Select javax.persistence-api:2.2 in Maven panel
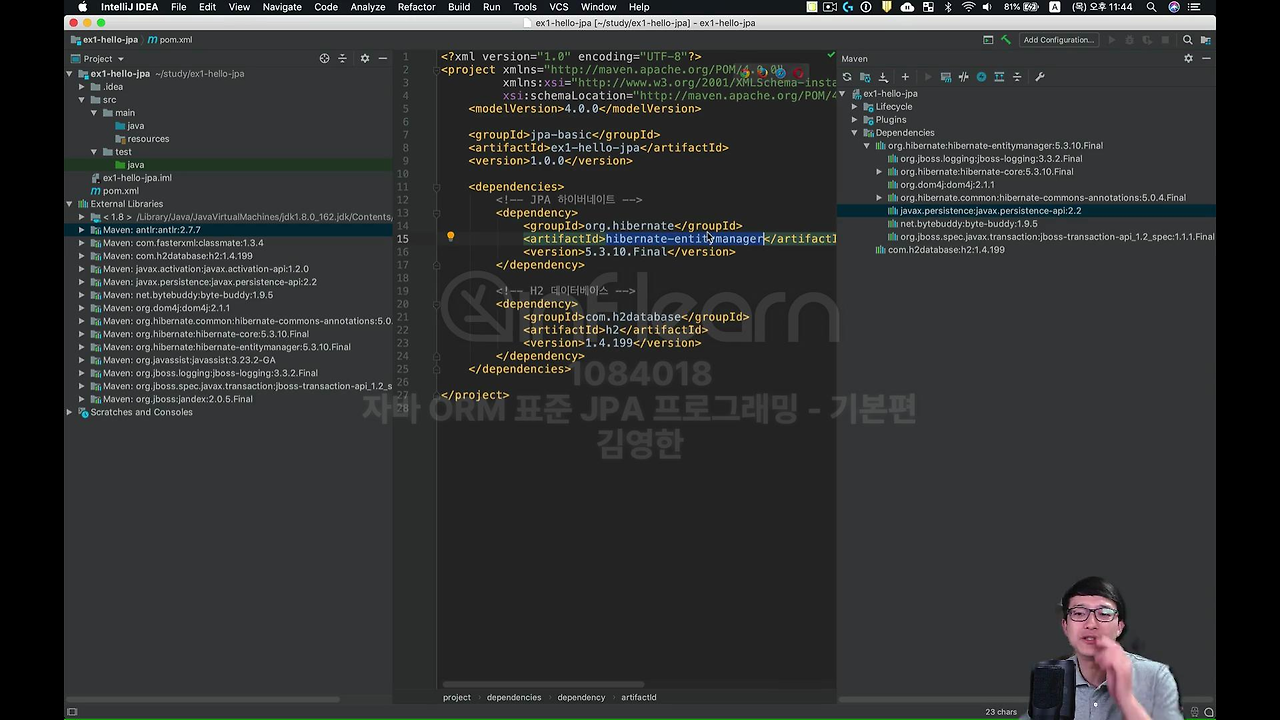Image resolution: width=1280 pixels, height=720 pixels. (990, 211)
